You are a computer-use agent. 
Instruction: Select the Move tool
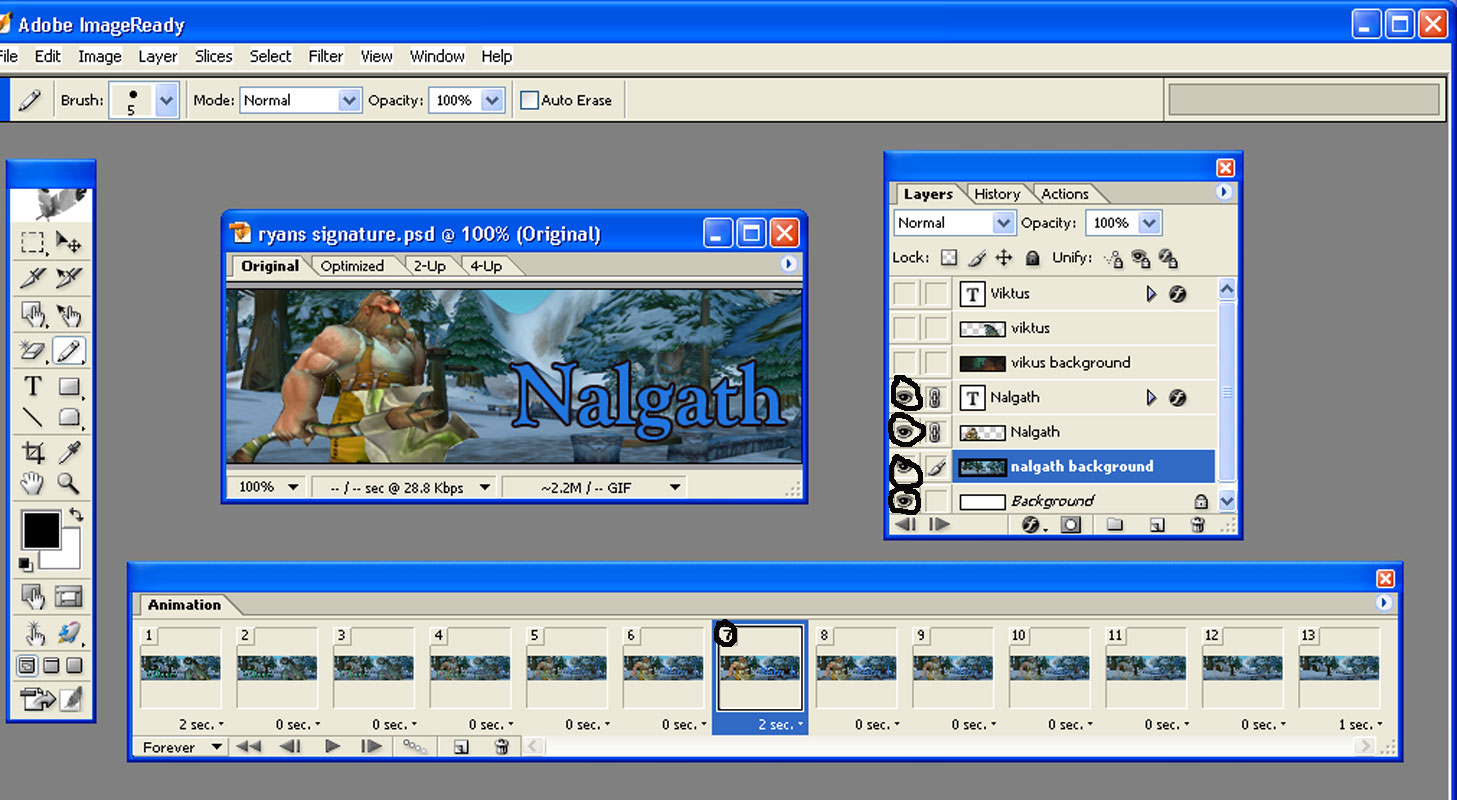click(69, 242)
